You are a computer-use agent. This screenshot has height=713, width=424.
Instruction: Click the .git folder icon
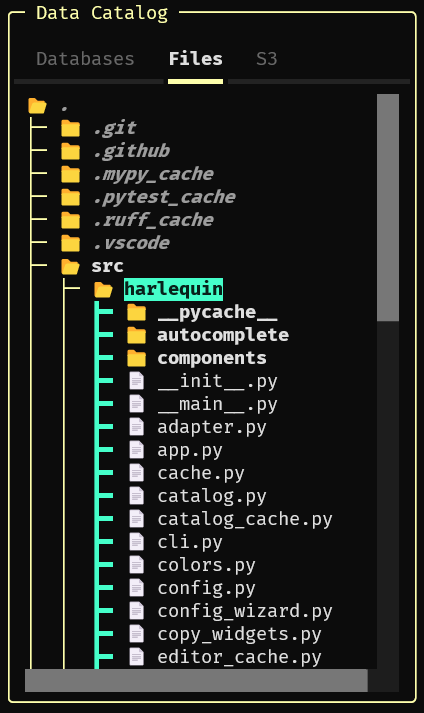[x=71, y=129]
